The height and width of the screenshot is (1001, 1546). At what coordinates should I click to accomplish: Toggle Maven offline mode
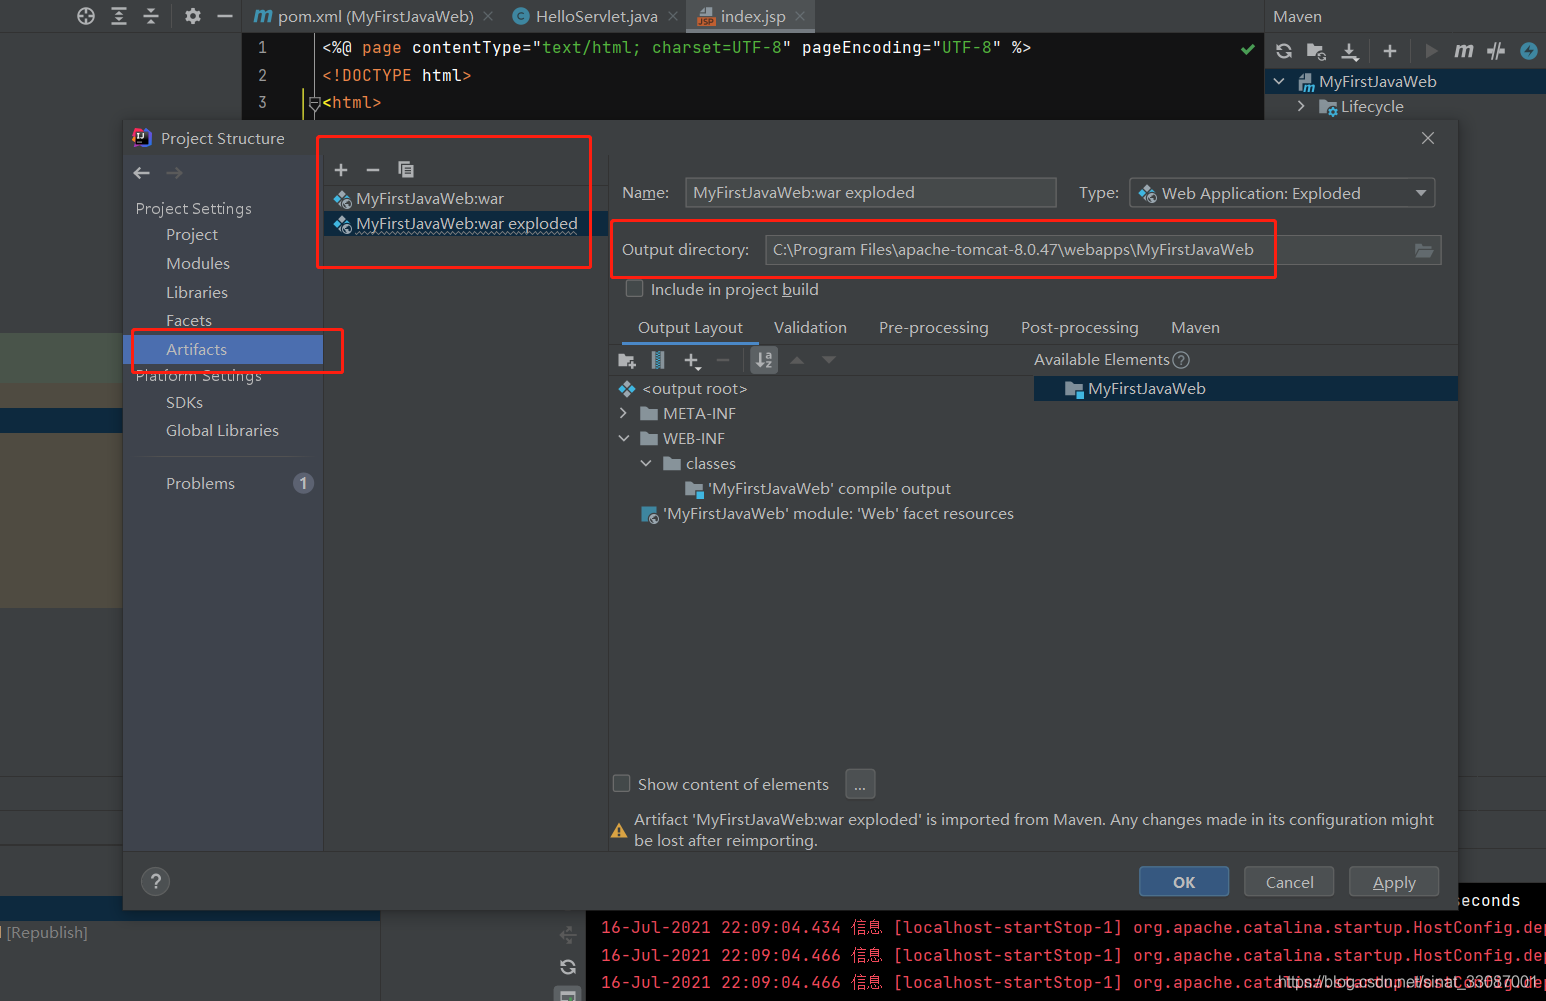pyautogui.click(x=1496, y=51)
